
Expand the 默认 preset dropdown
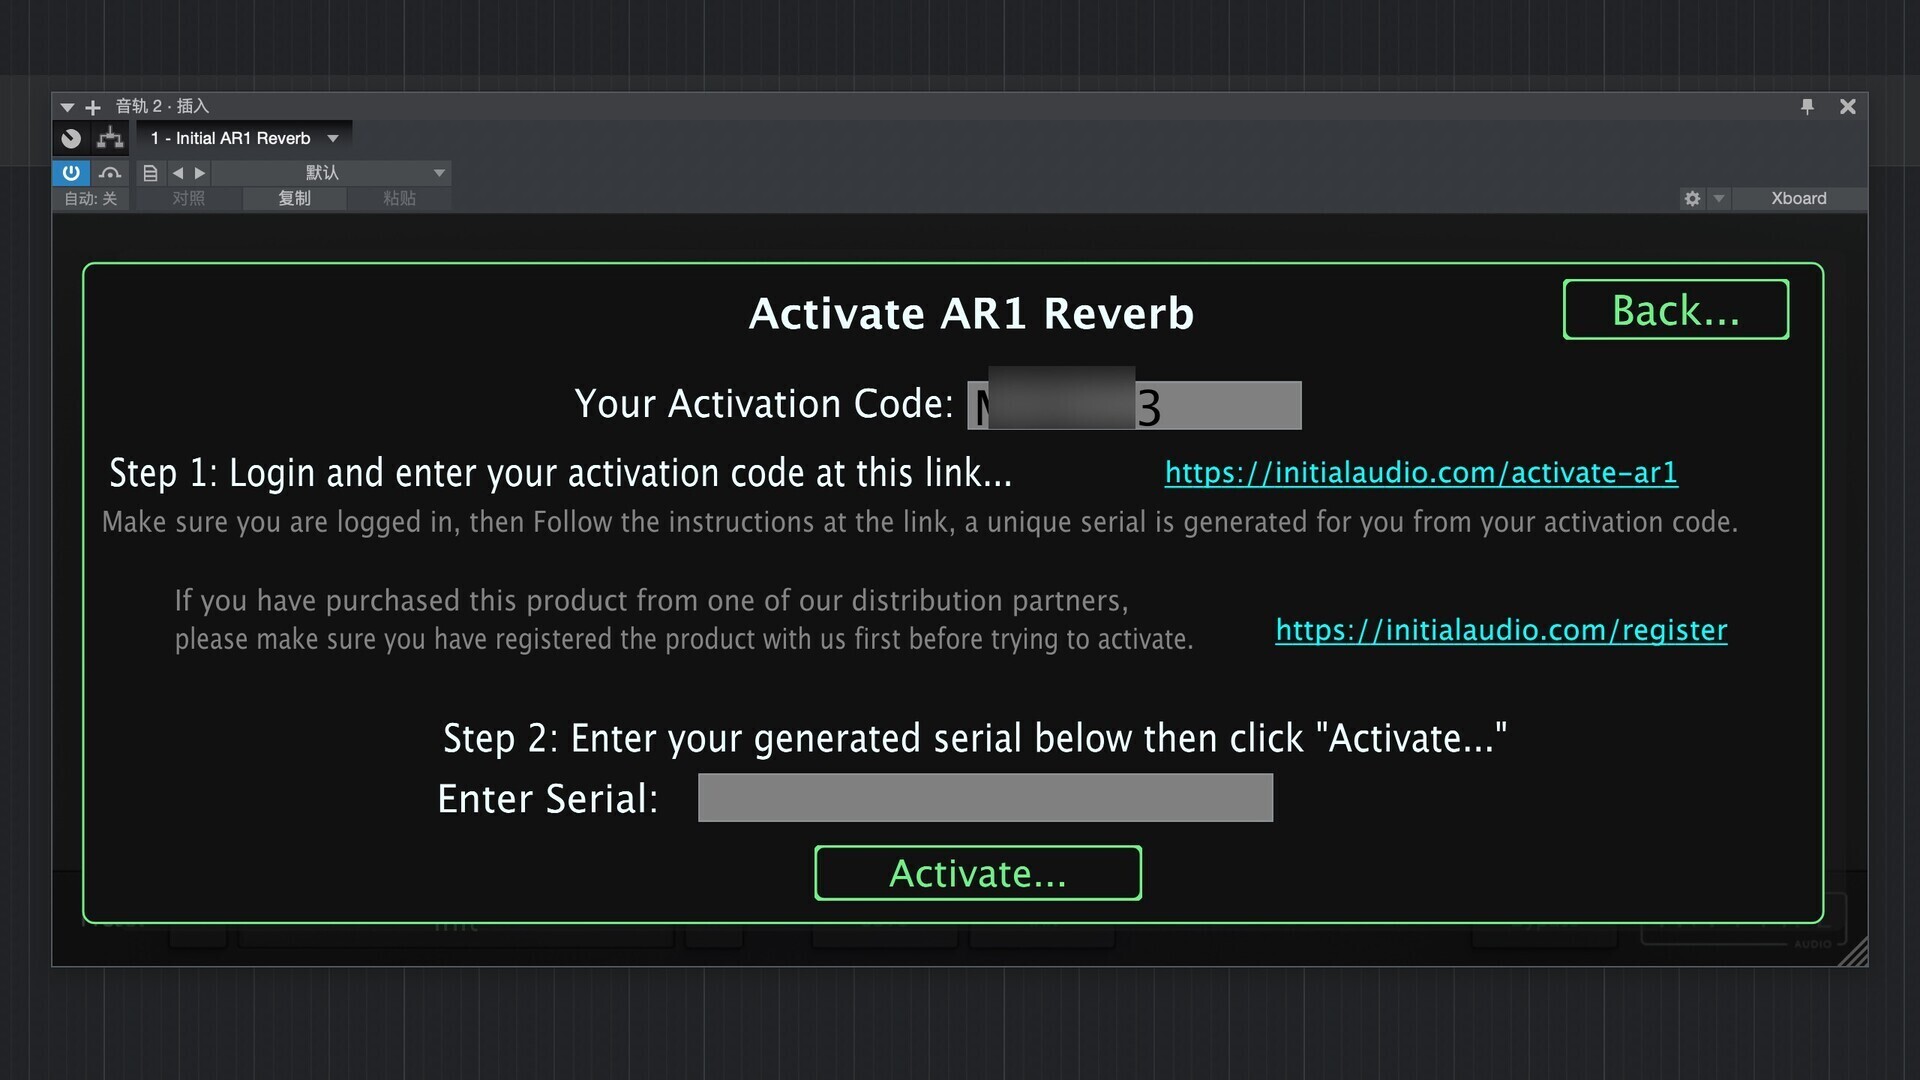point(331,173)
